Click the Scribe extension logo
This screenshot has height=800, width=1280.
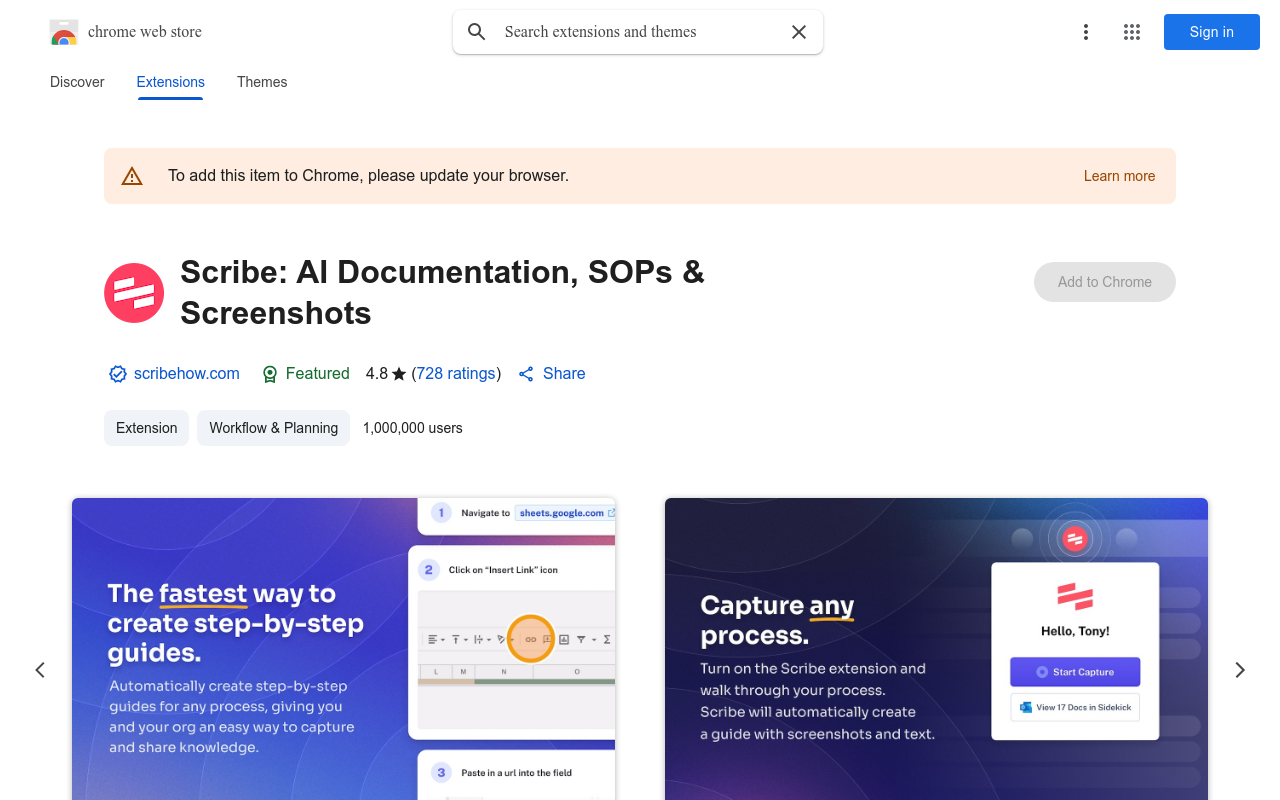[134, 293]
